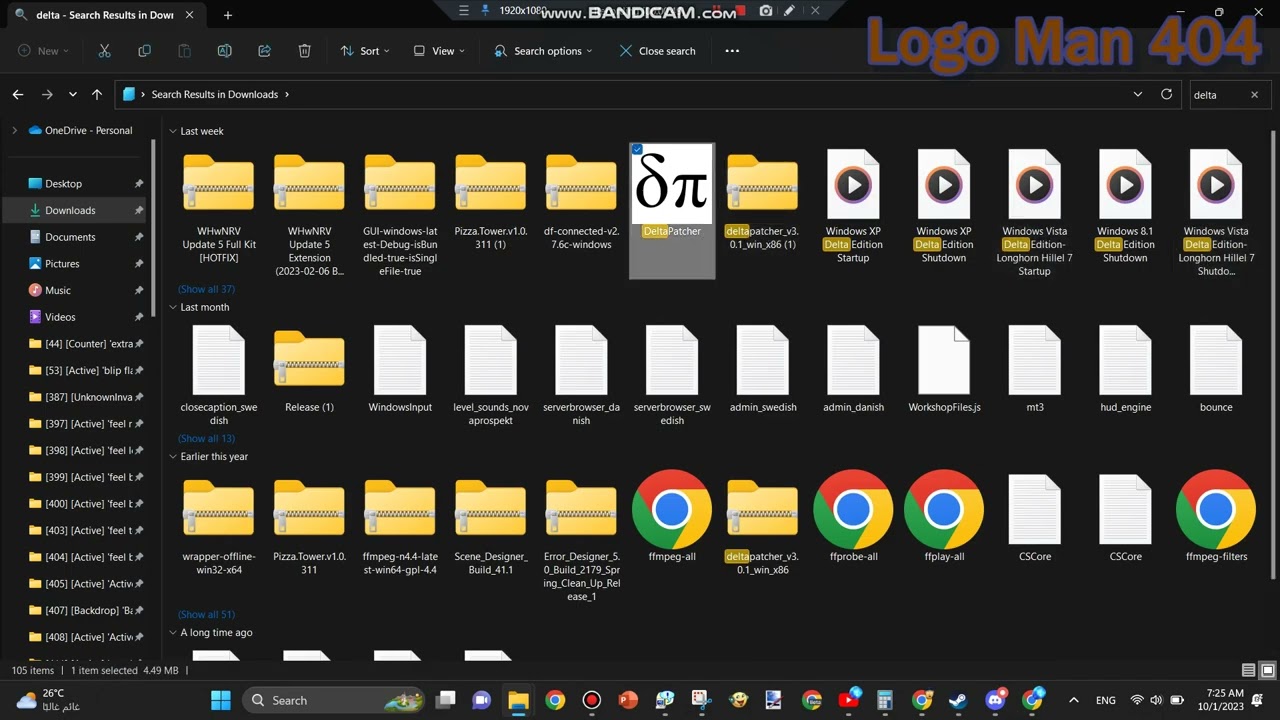This screenshot has height=720, width=1280.
Task: Open the New dropdown menu
Action: pyautogui.click(x=44, y=51)
